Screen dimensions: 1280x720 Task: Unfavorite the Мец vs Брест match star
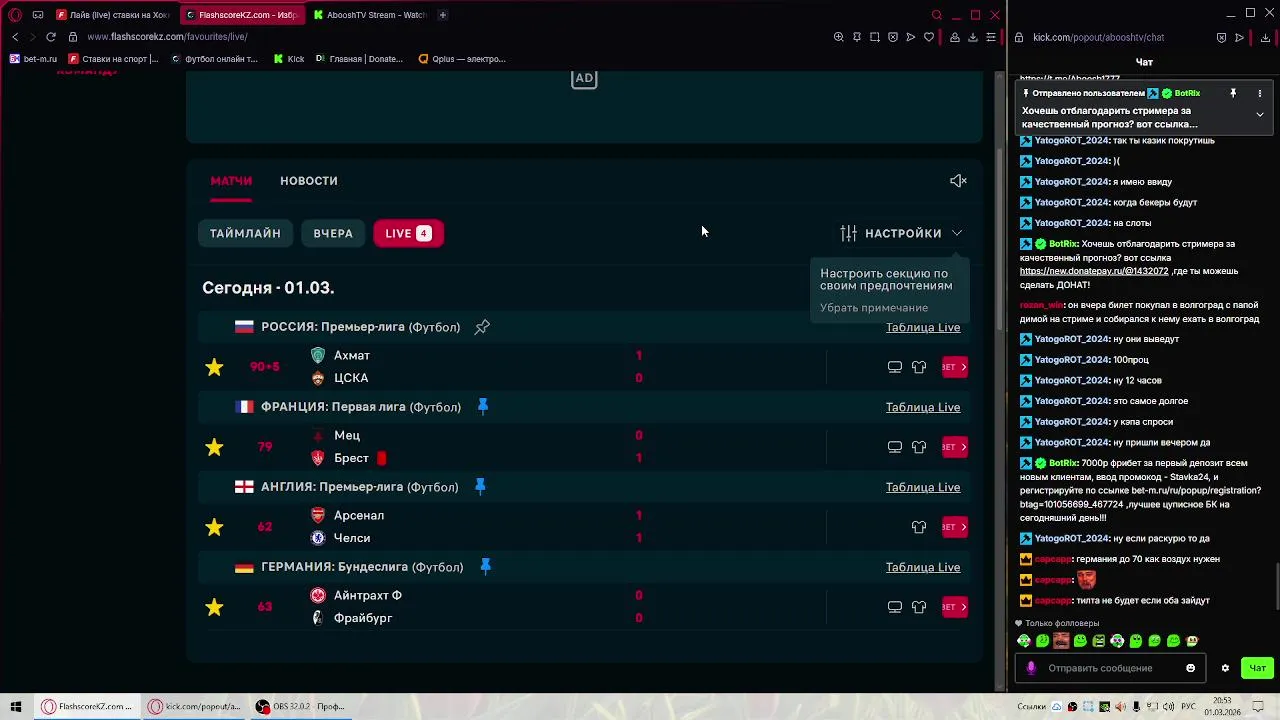pyautogui.click(x=214, y=447)
